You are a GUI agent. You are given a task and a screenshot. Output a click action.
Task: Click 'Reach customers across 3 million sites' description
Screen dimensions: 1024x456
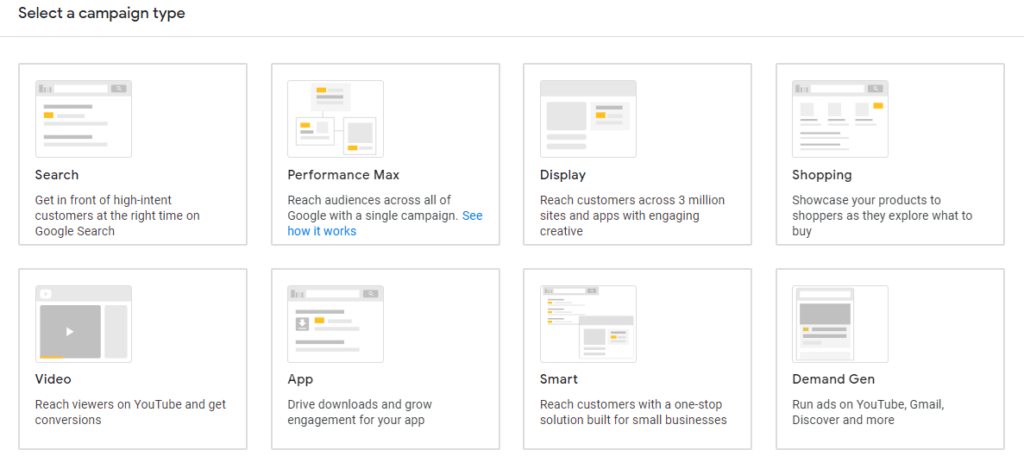632,216
